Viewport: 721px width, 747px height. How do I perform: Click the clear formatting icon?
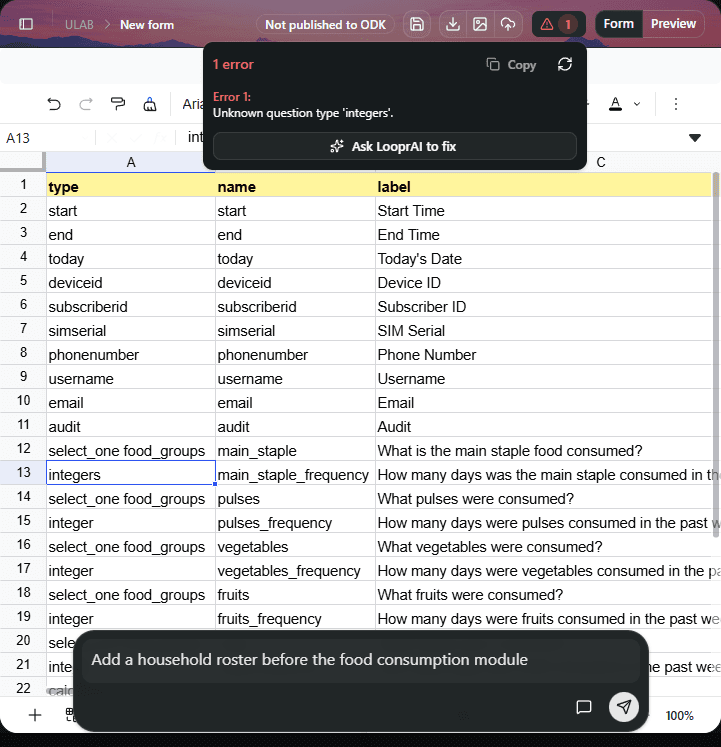150,104
